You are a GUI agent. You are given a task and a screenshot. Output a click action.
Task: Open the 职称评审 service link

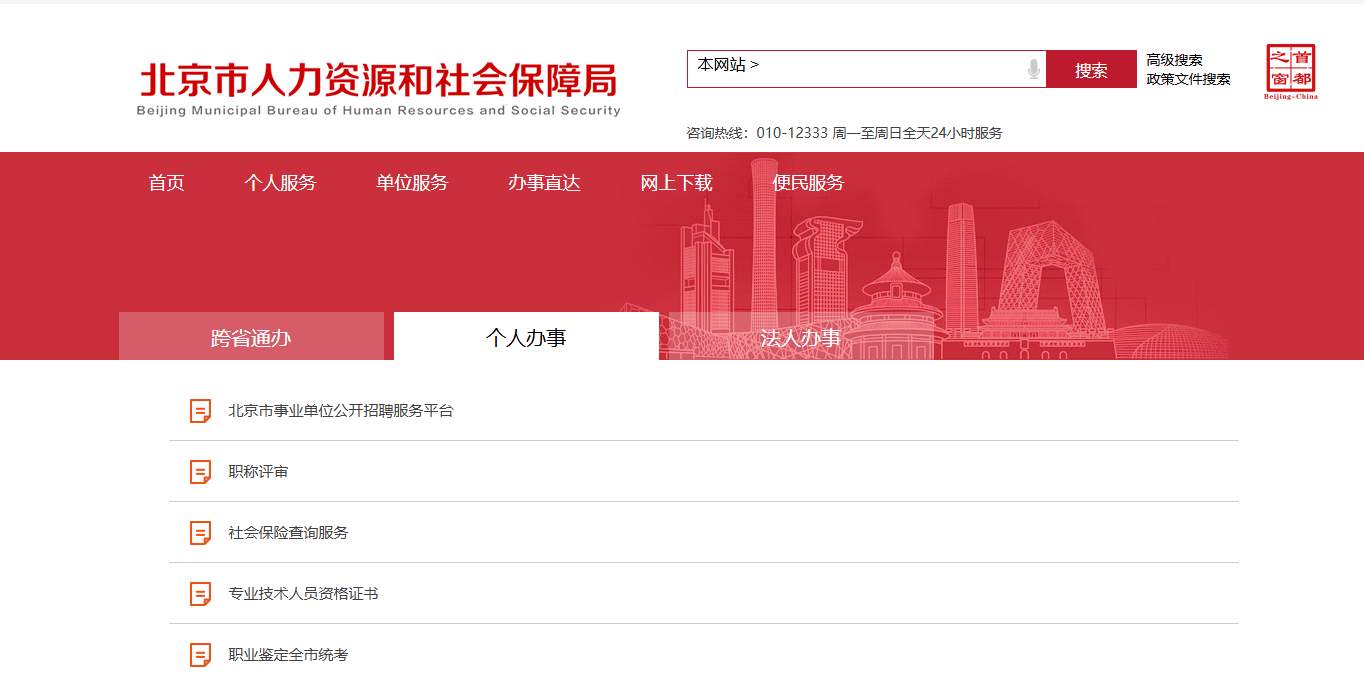click(x=258, y=472)
